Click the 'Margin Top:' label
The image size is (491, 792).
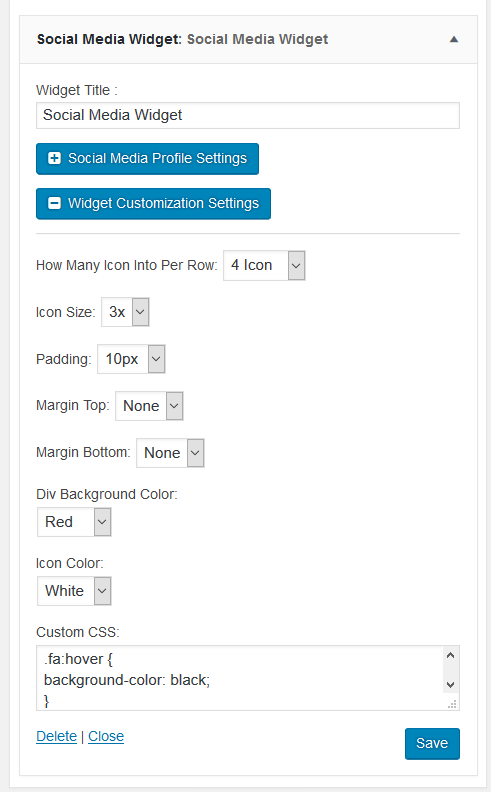(73, 406)
